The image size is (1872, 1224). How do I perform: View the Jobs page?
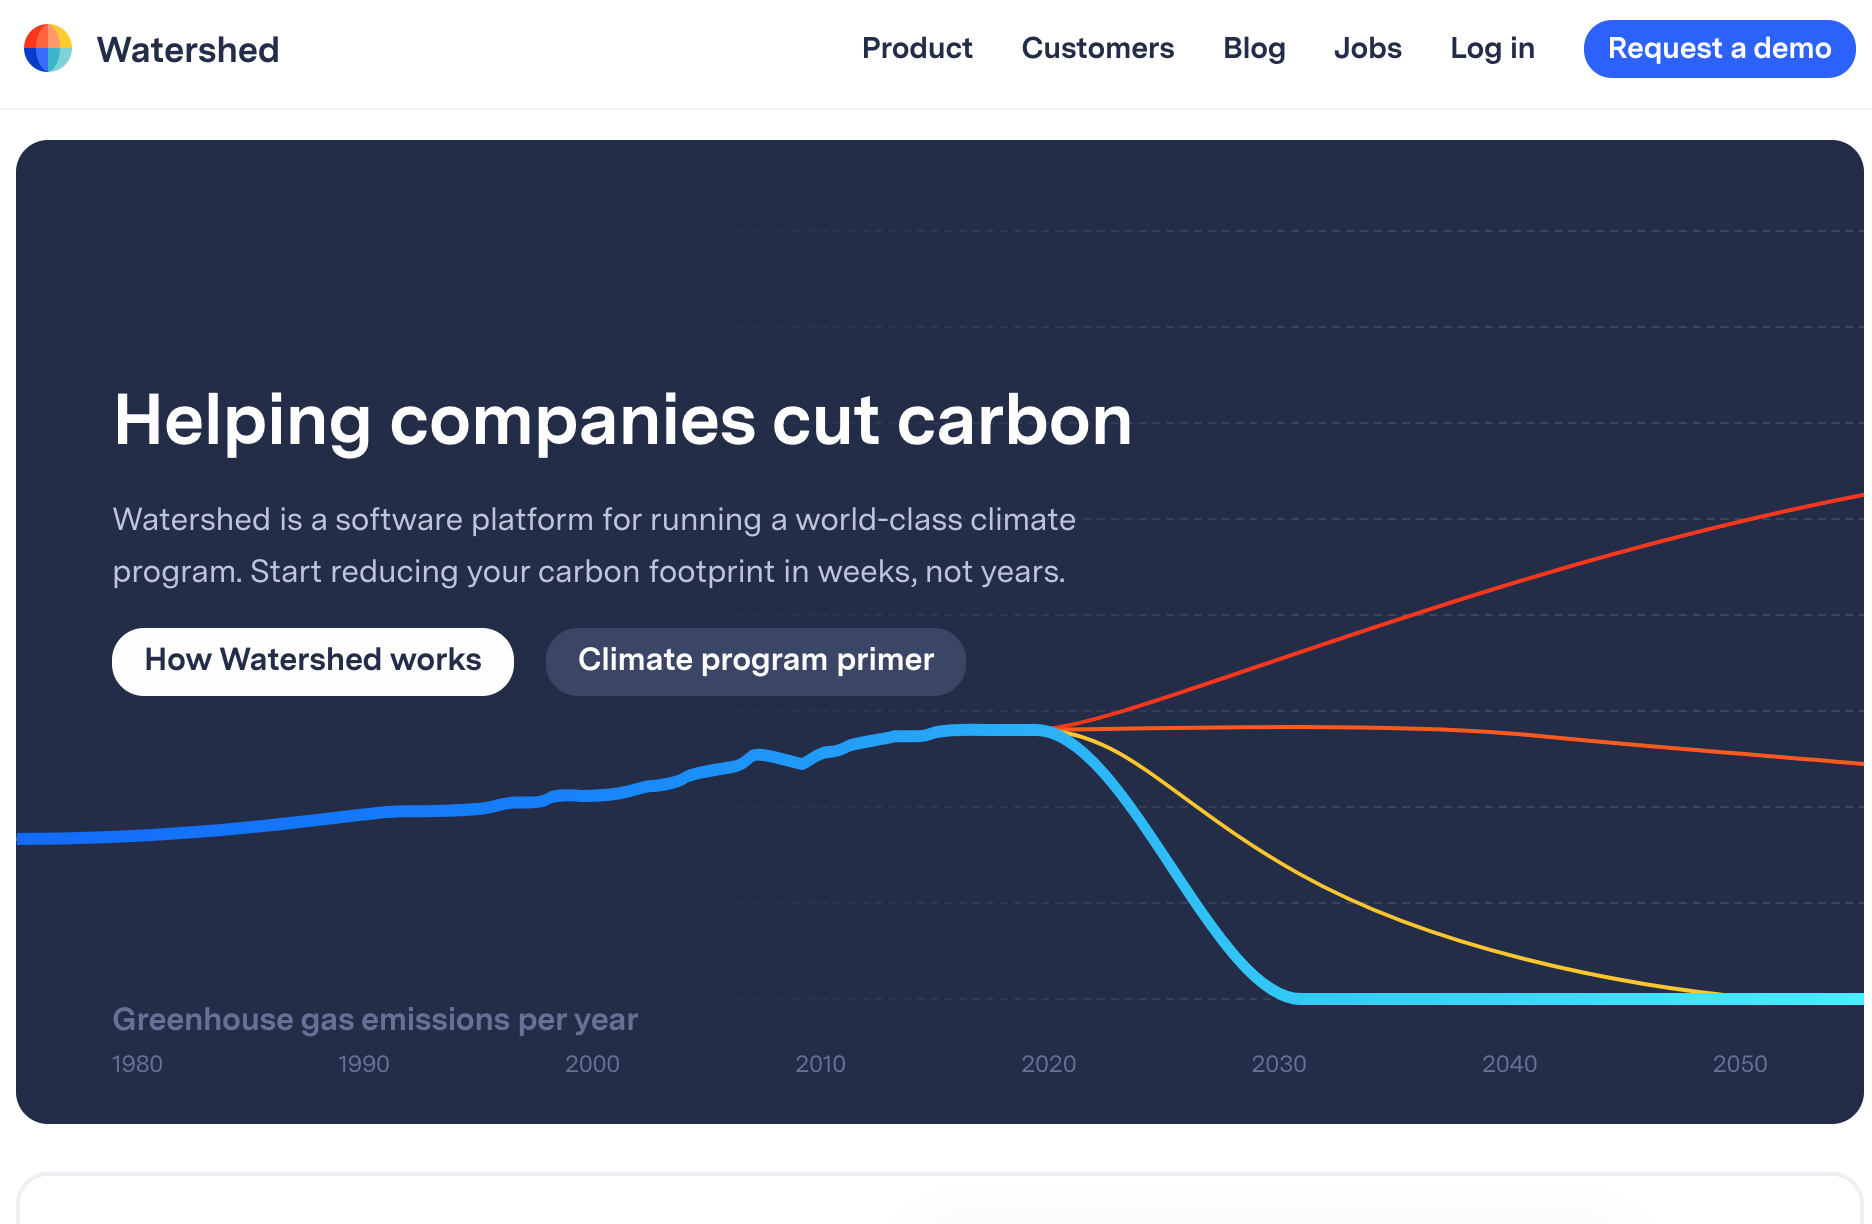[x=1367, y=48]
